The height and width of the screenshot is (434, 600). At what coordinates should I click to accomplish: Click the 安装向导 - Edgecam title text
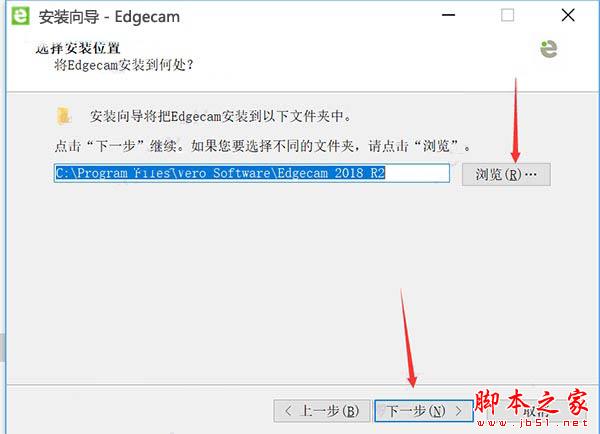point(109,17)
